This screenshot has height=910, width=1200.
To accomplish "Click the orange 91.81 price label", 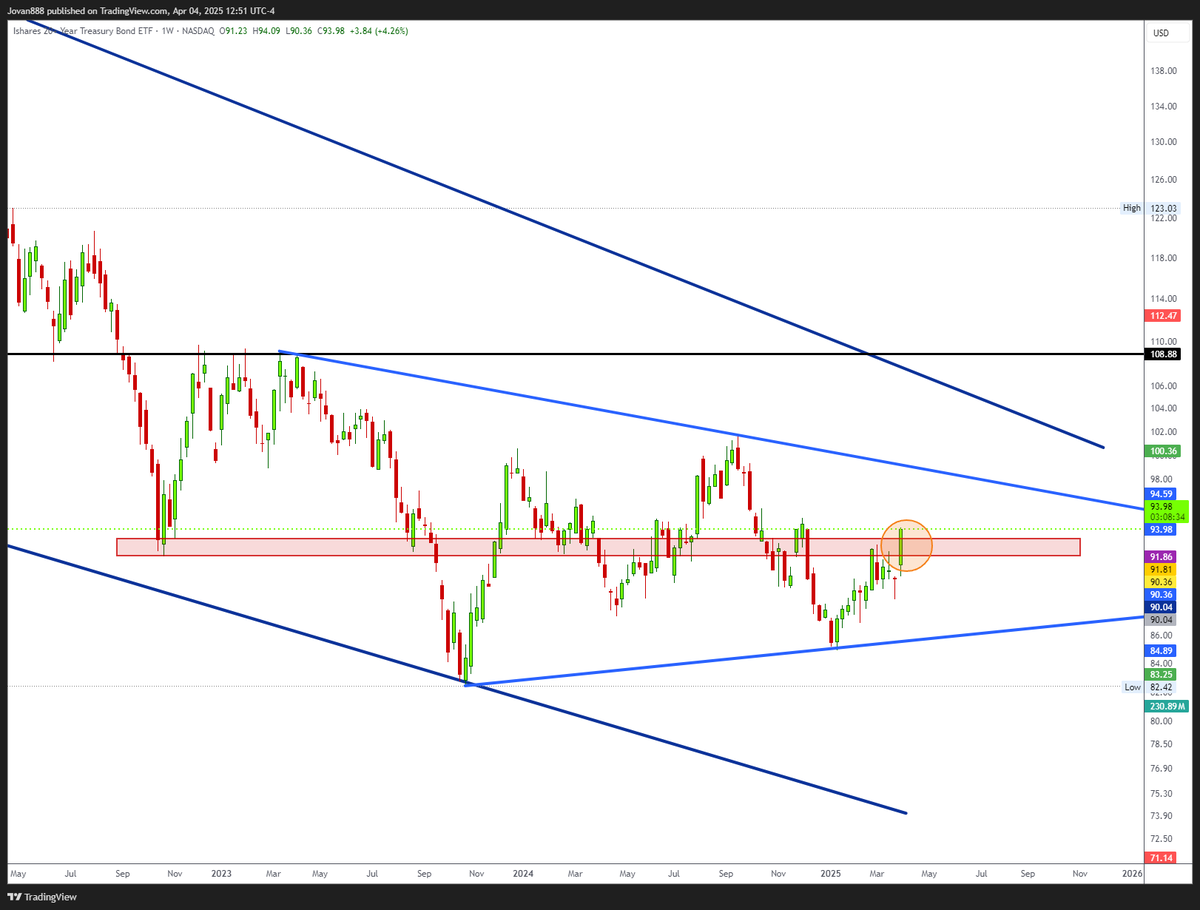I will coord(1160,569).
